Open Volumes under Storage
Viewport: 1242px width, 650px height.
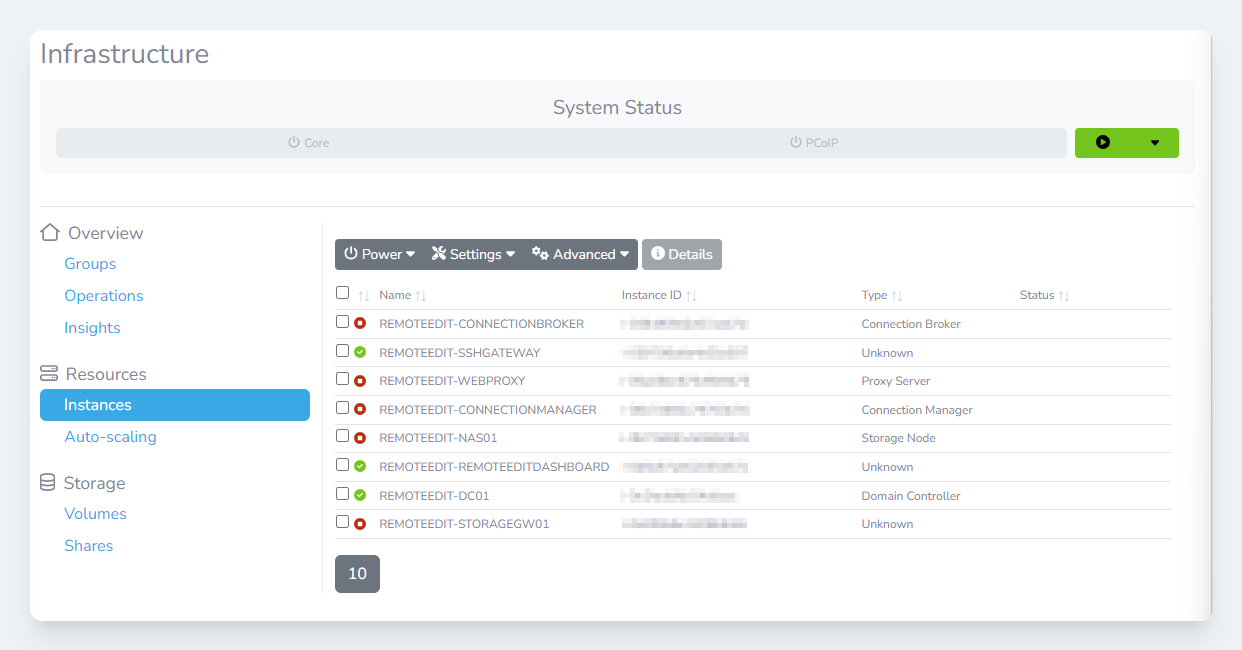(95, 514)
